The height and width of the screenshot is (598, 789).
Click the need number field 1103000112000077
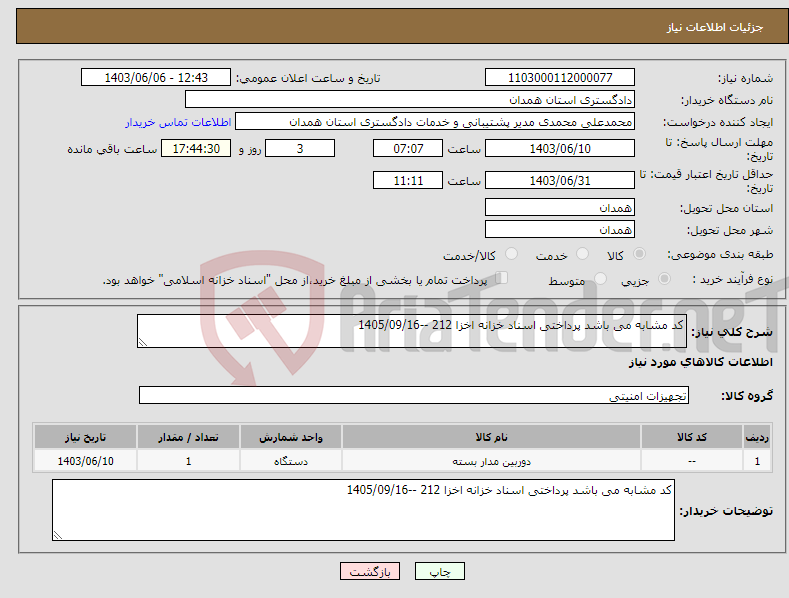560,78
